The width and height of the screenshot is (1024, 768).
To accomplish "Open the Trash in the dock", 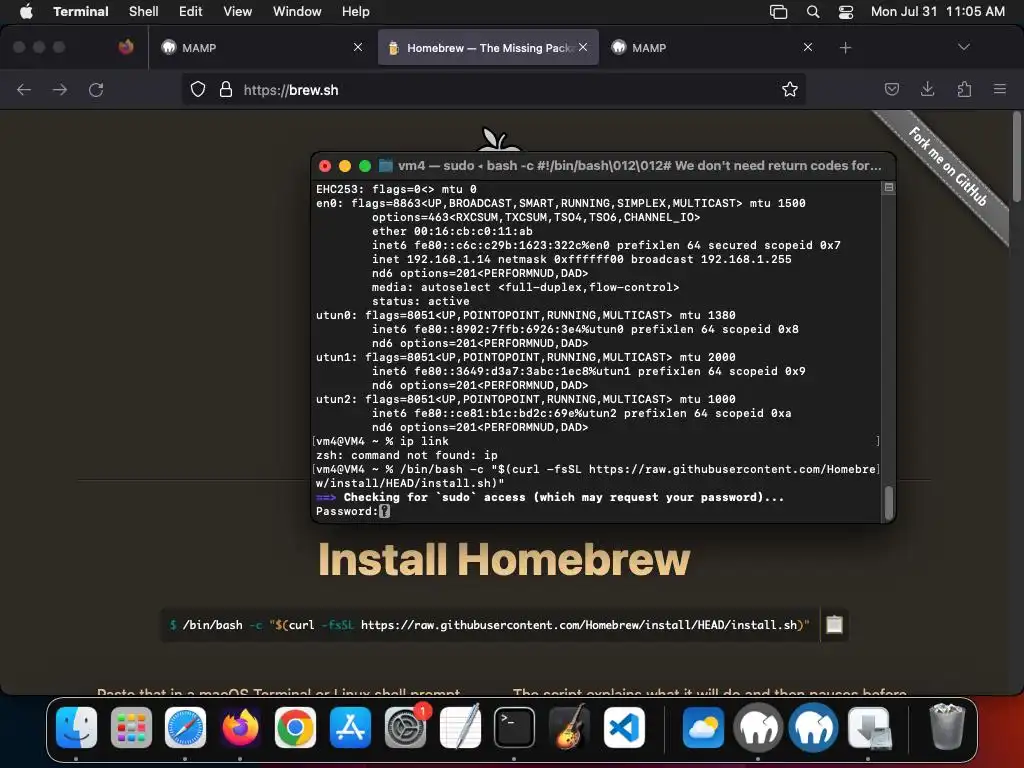I will [946, 728].
